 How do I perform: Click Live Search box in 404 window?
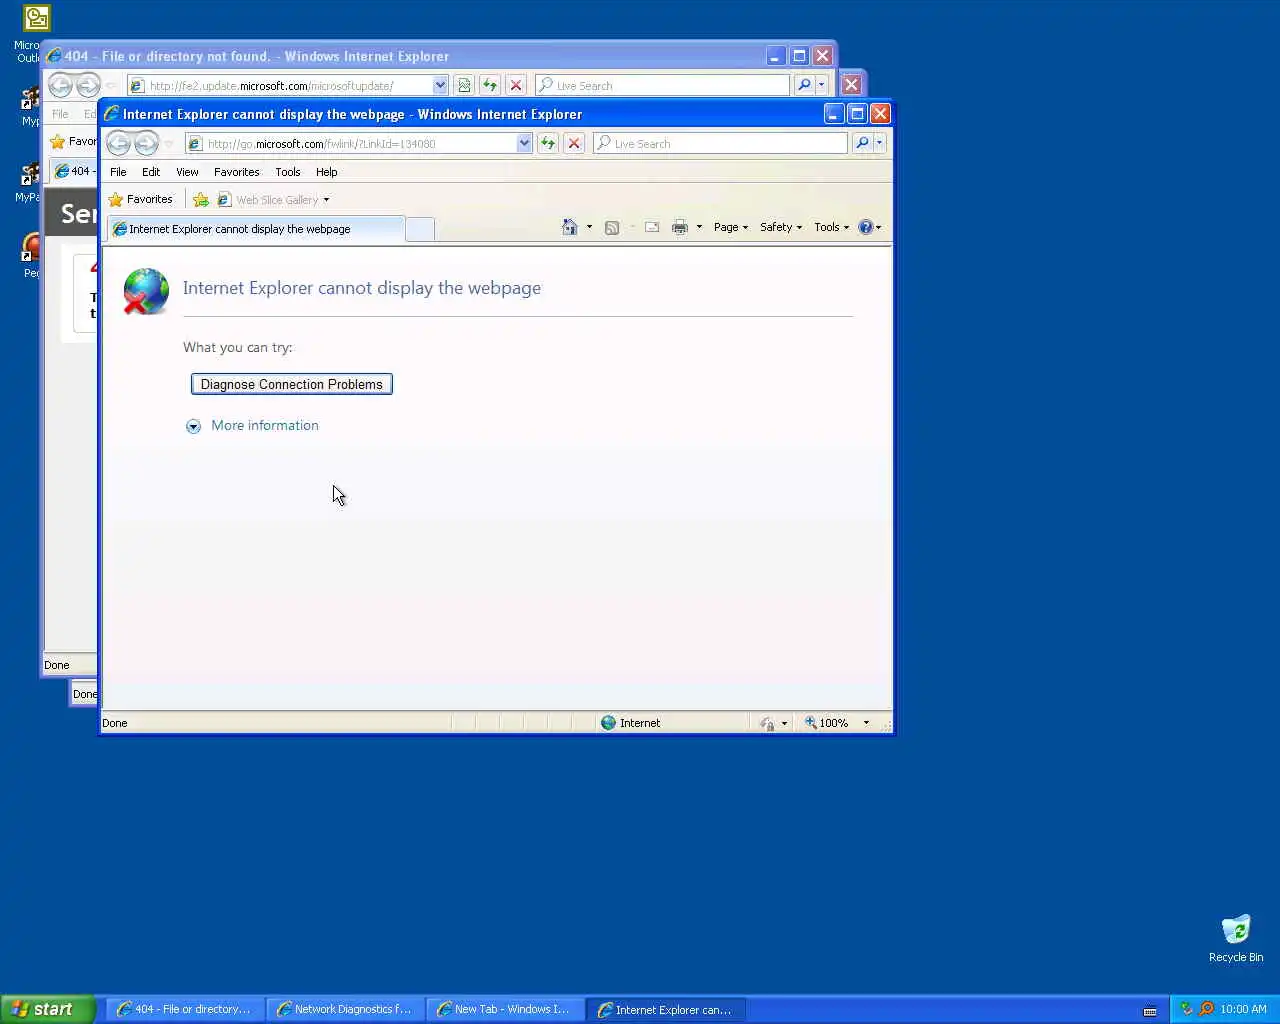(x=662, y=86)
